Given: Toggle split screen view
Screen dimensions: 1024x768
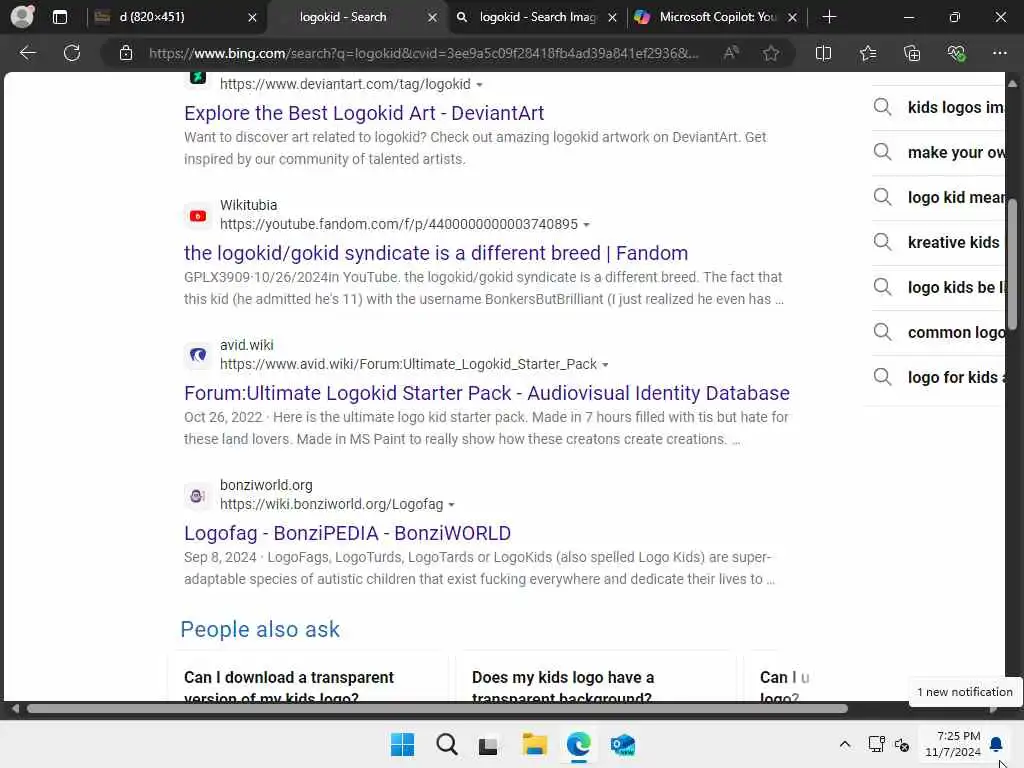Looking at the screenshot, I should pos(824,53).
